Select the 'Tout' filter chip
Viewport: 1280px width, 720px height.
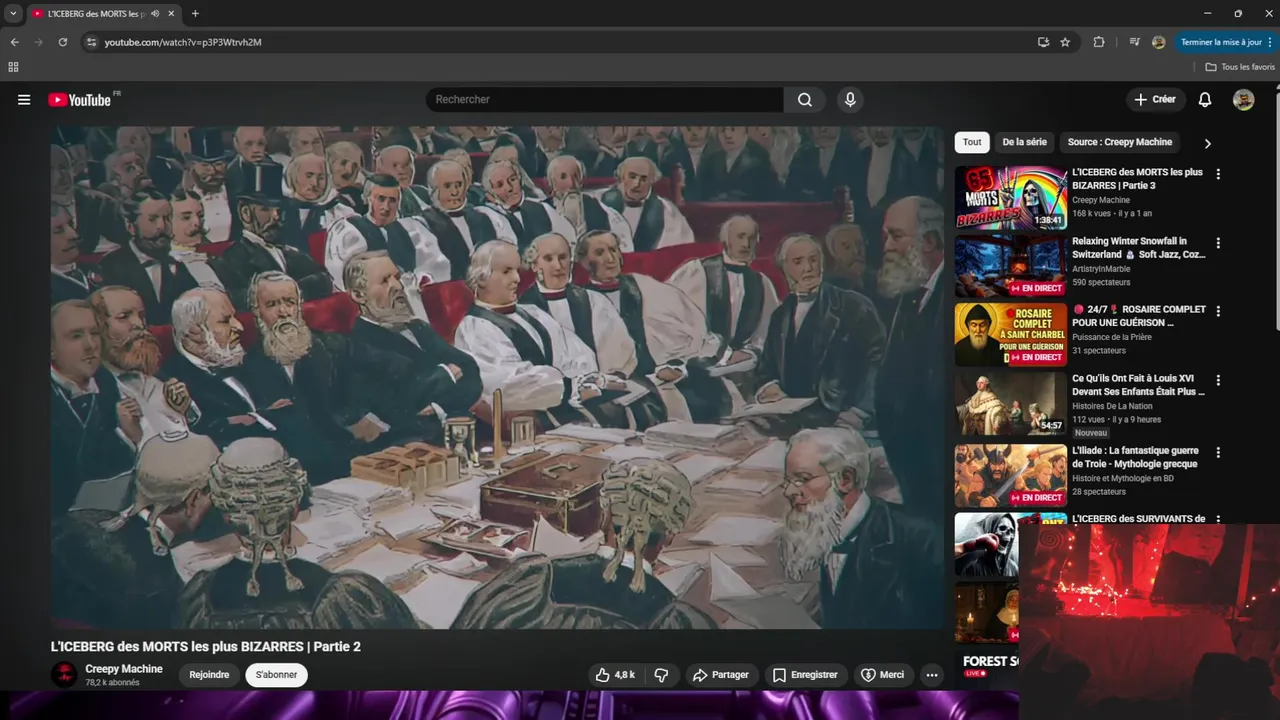pyautogui.click(x=972, y=142)
